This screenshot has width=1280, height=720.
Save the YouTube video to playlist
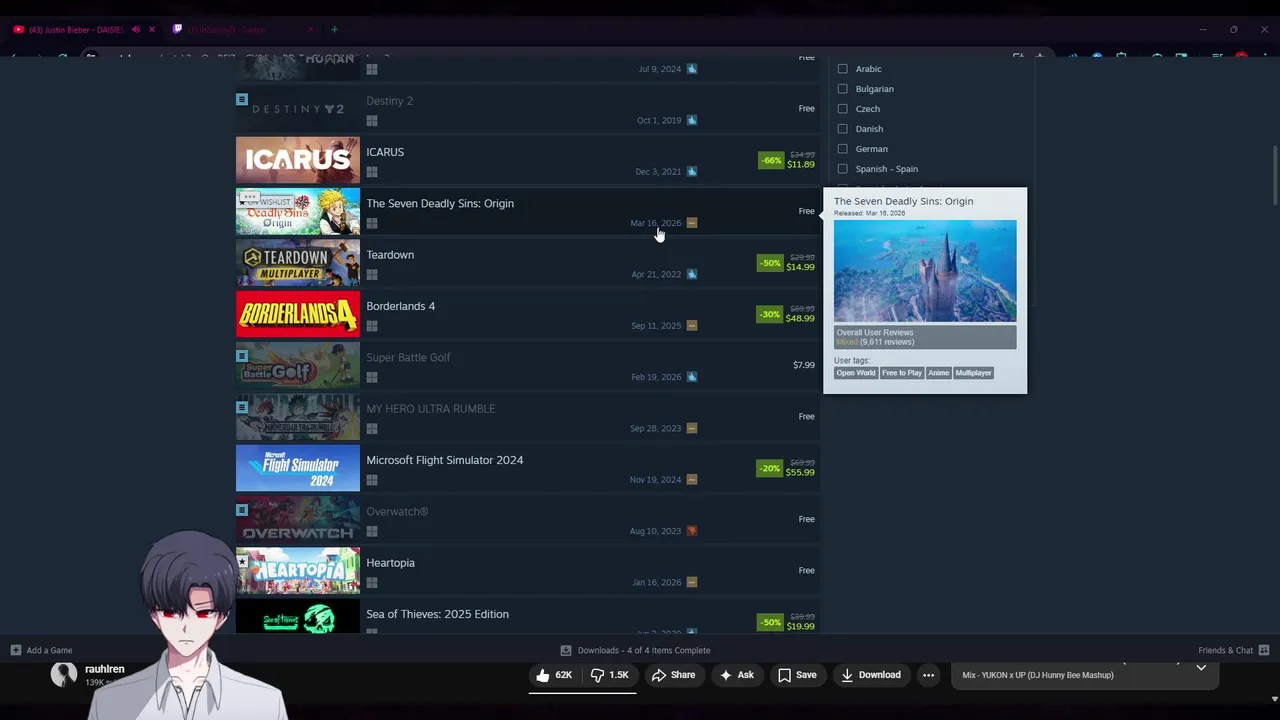pyautogui.click(x=797, y=675)
